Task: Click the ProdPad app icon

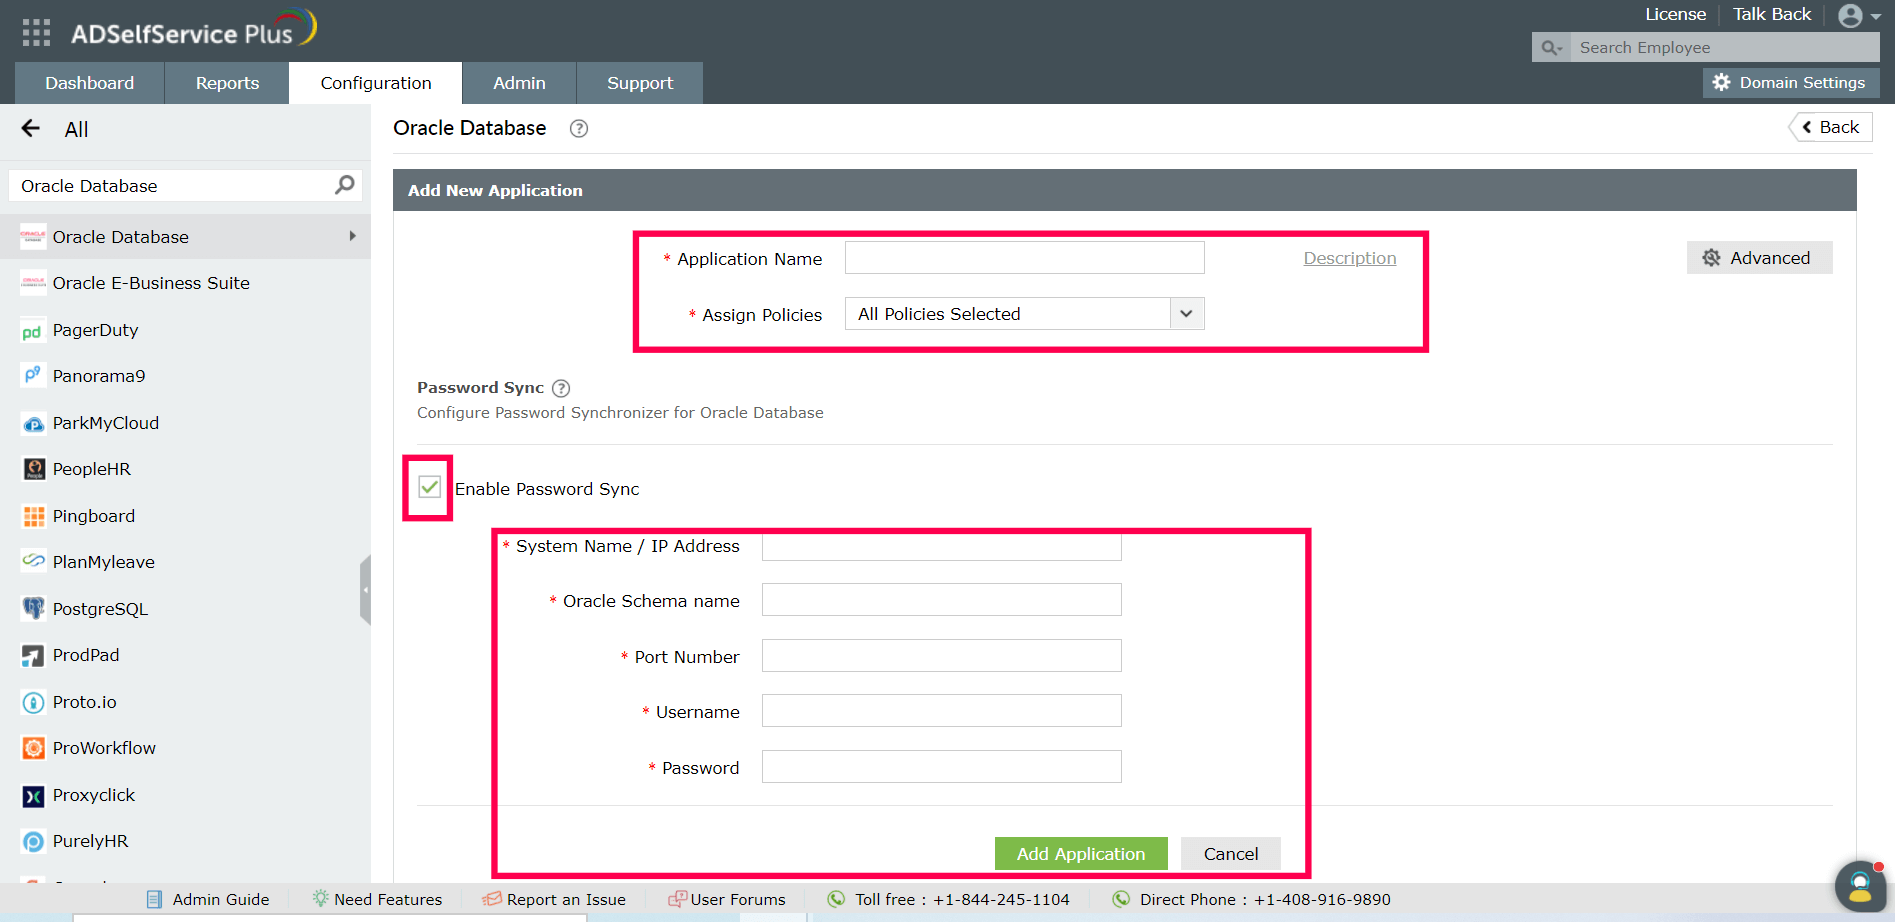Action: tap(33, 655)
